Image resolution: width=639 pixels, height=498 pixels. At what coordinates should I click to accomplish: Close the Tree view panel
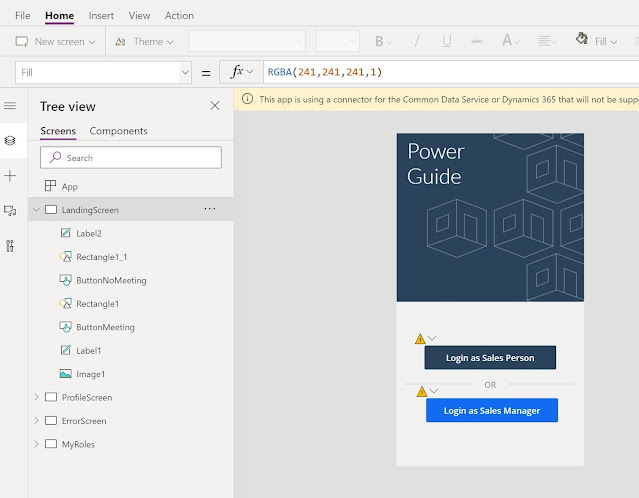pyautogui.click(x=215, y=106)
